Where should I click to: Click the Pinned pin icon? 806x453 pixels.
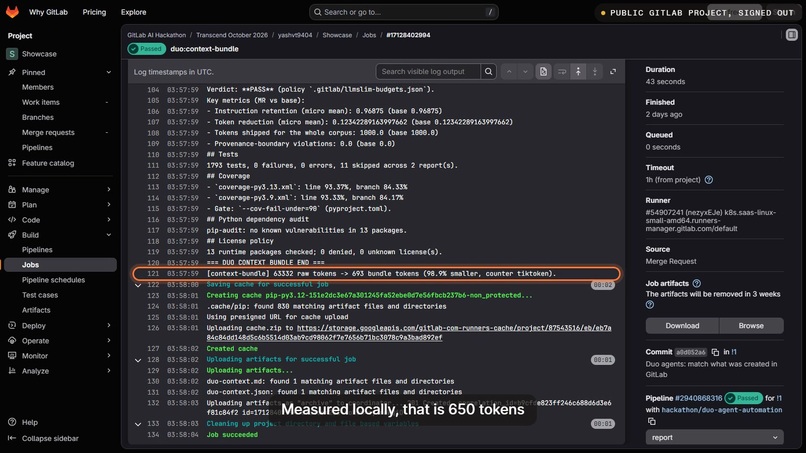[12, 73]
